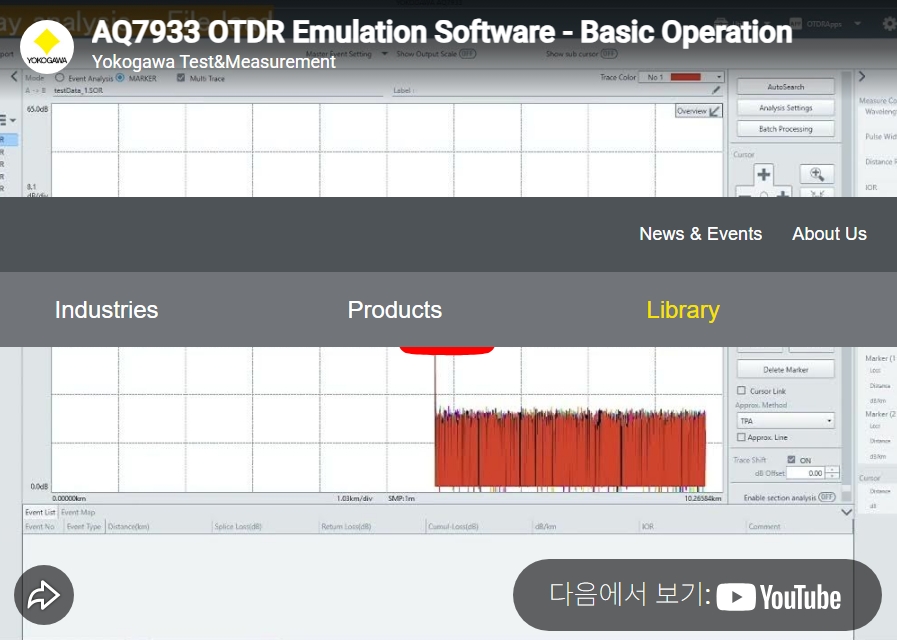This screenshot has height=640, width=897.
Task: Enable the Cursor Link checkbox
Action: pyautogui.click(x=741, y=391)
